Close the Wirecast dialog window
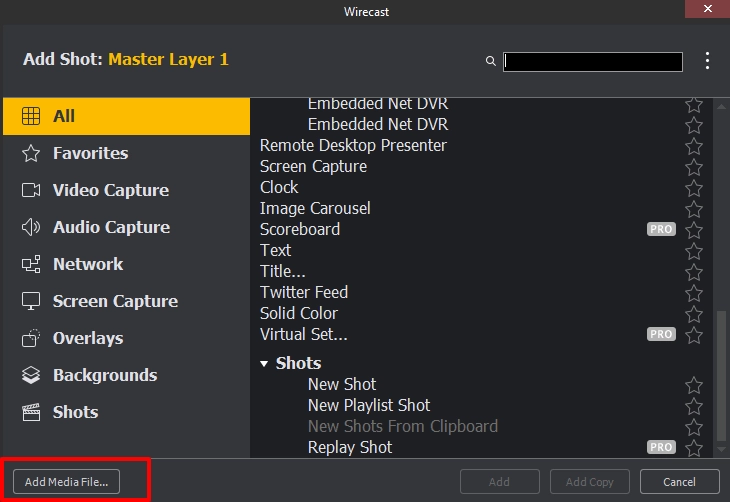This screenshot has height=502, width=730. [707, 9]
